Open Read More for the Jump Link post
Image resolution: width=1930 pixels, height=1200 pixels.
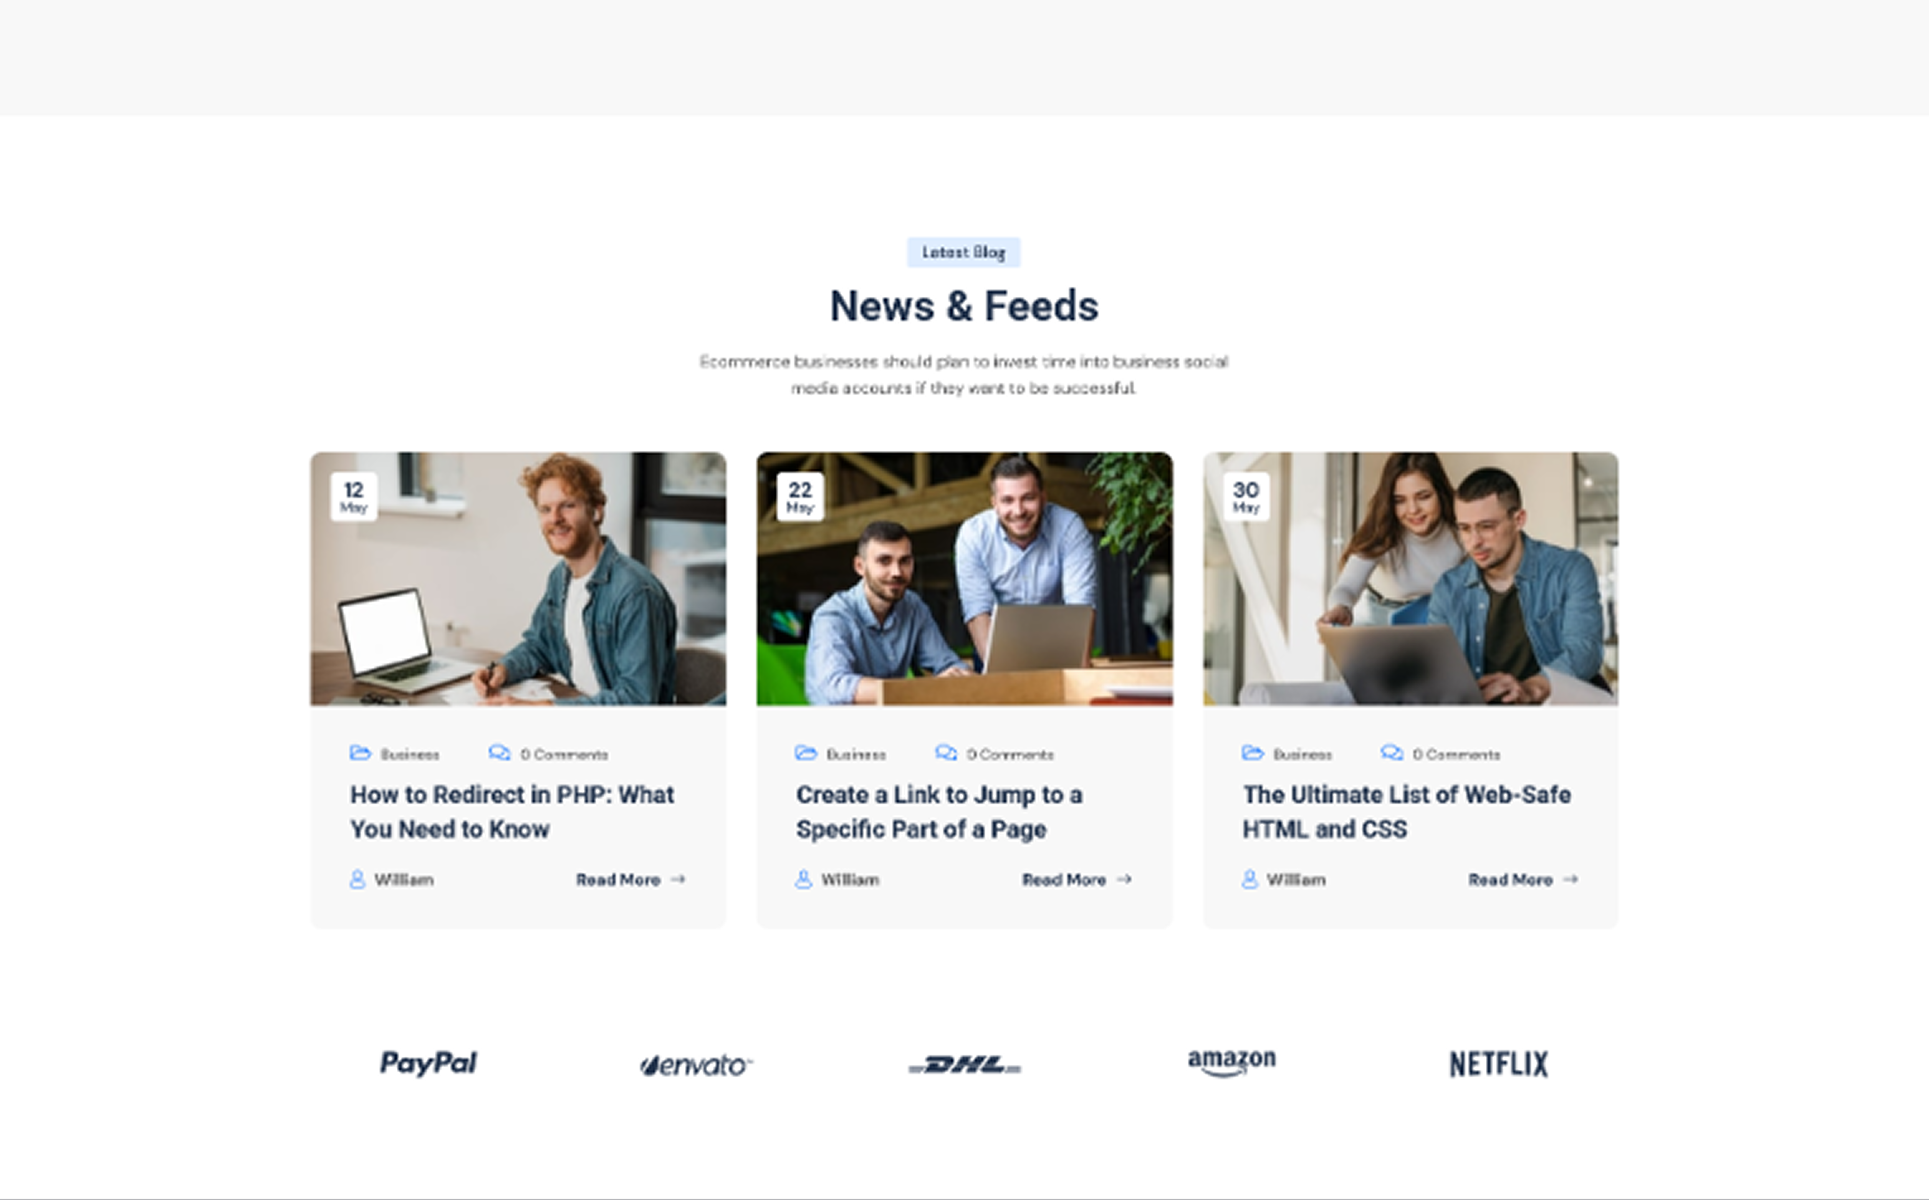point(1077,880)
